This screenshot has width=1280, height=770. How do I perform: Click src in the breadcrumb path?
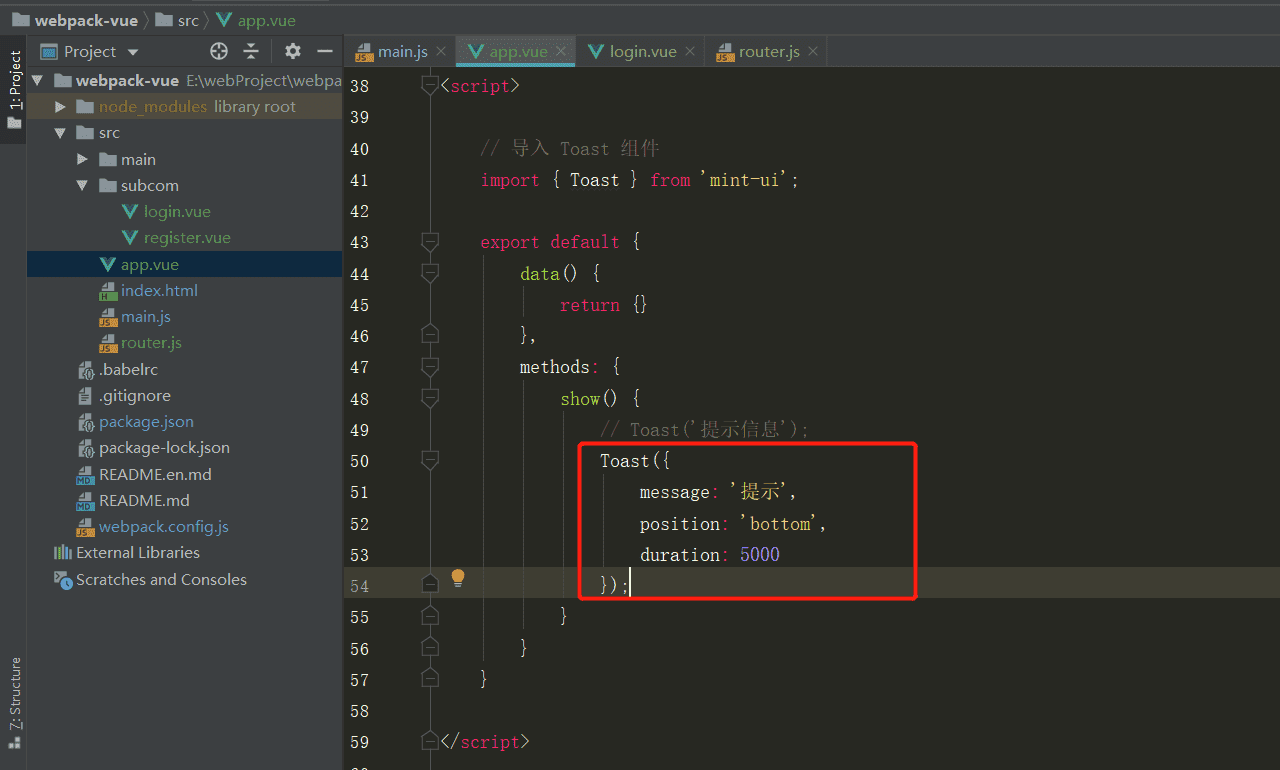coord(188,20)
